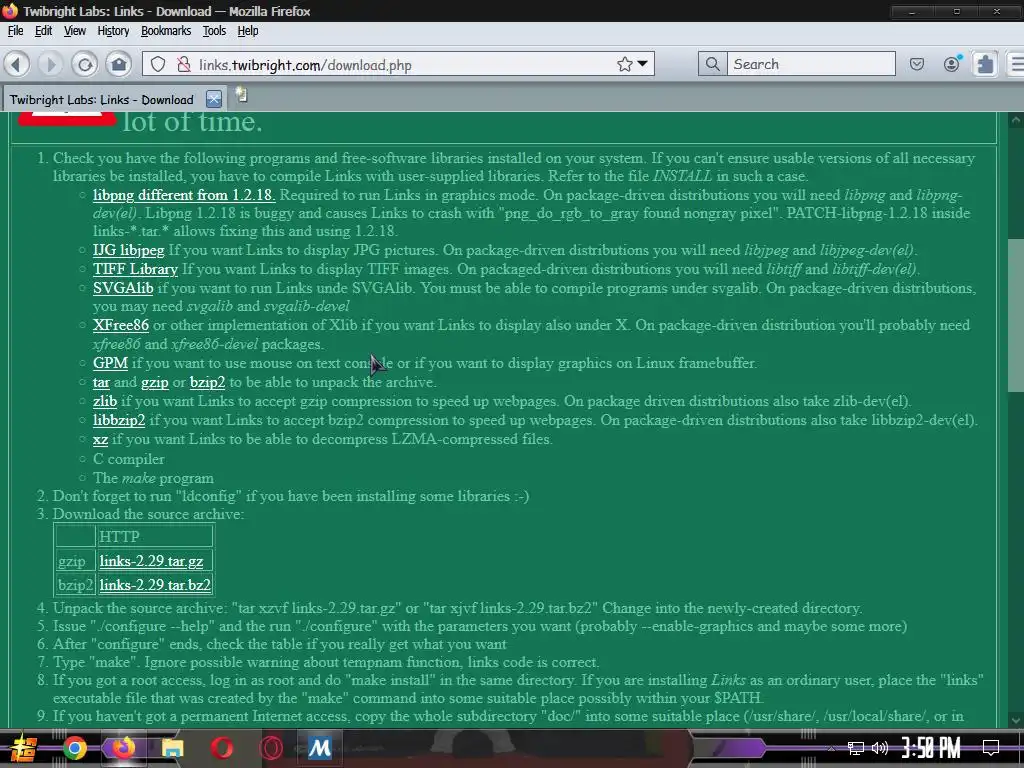Click the gzip link
The image size is (1024, 768).
155,383
